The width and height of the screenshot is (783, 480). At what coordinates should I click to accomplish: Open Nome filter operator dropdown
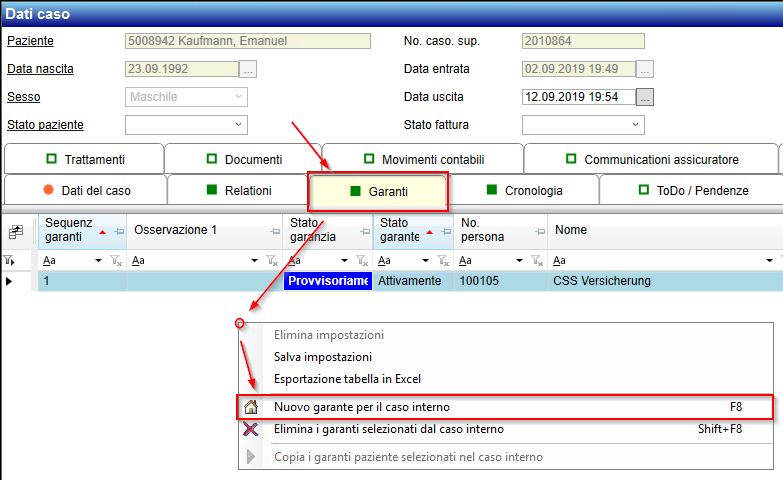[770, 260]
